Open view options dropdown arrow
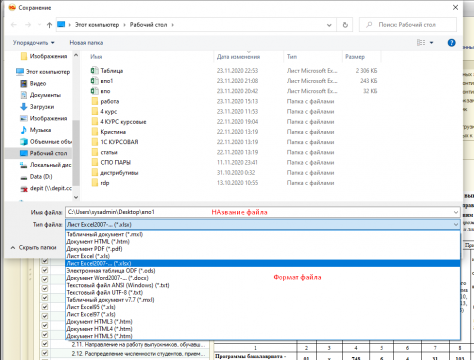 [x=431, y=43]
